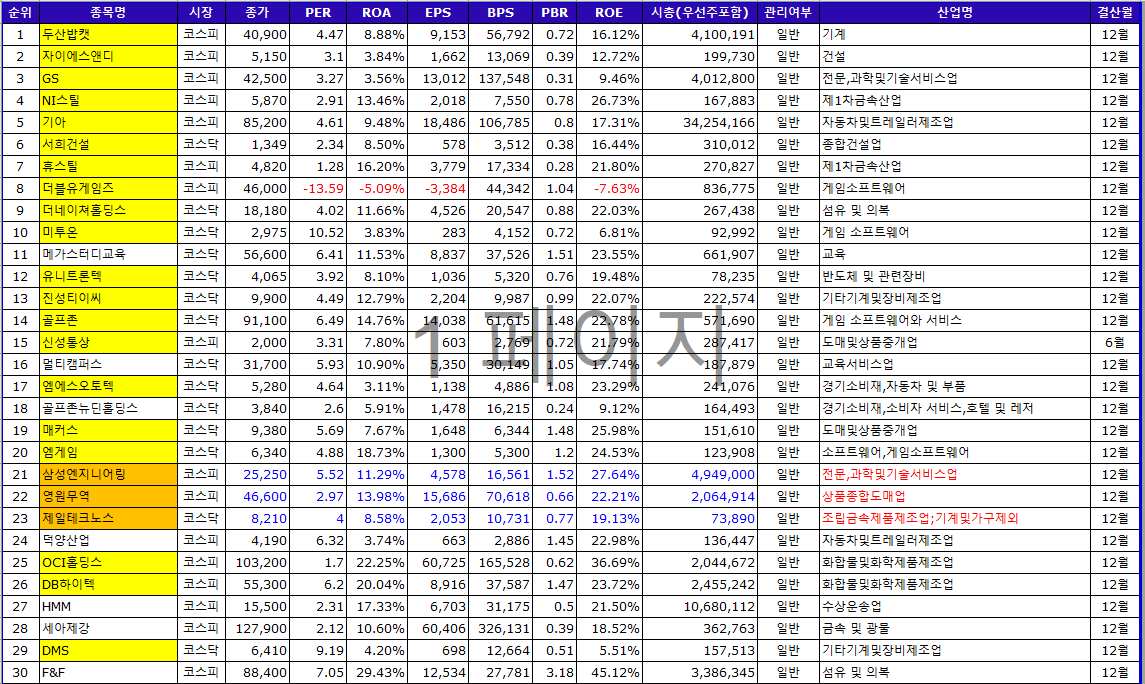Screen dimensions: 1145x684
Task: Select the 삼성엔지니어링 stock name cell
Action: (x=108, y=474)
